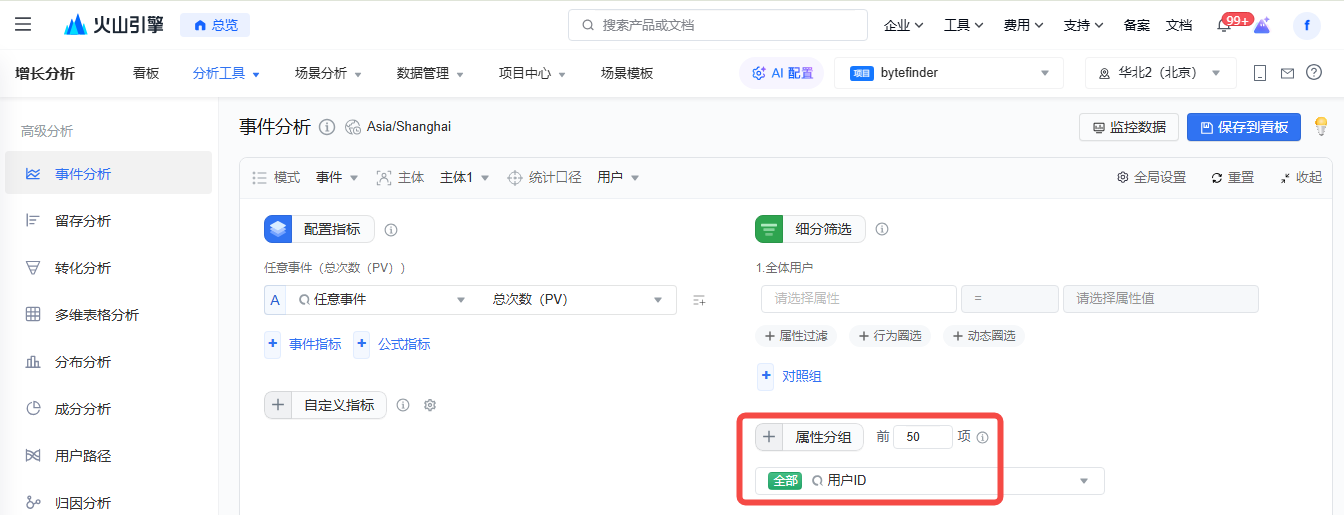Image resolution: width=1344 pixels, height=515 pixels.
Task: Click the lightbulb tips icon
Action: pyautogui.click(x=1321, y=127)
